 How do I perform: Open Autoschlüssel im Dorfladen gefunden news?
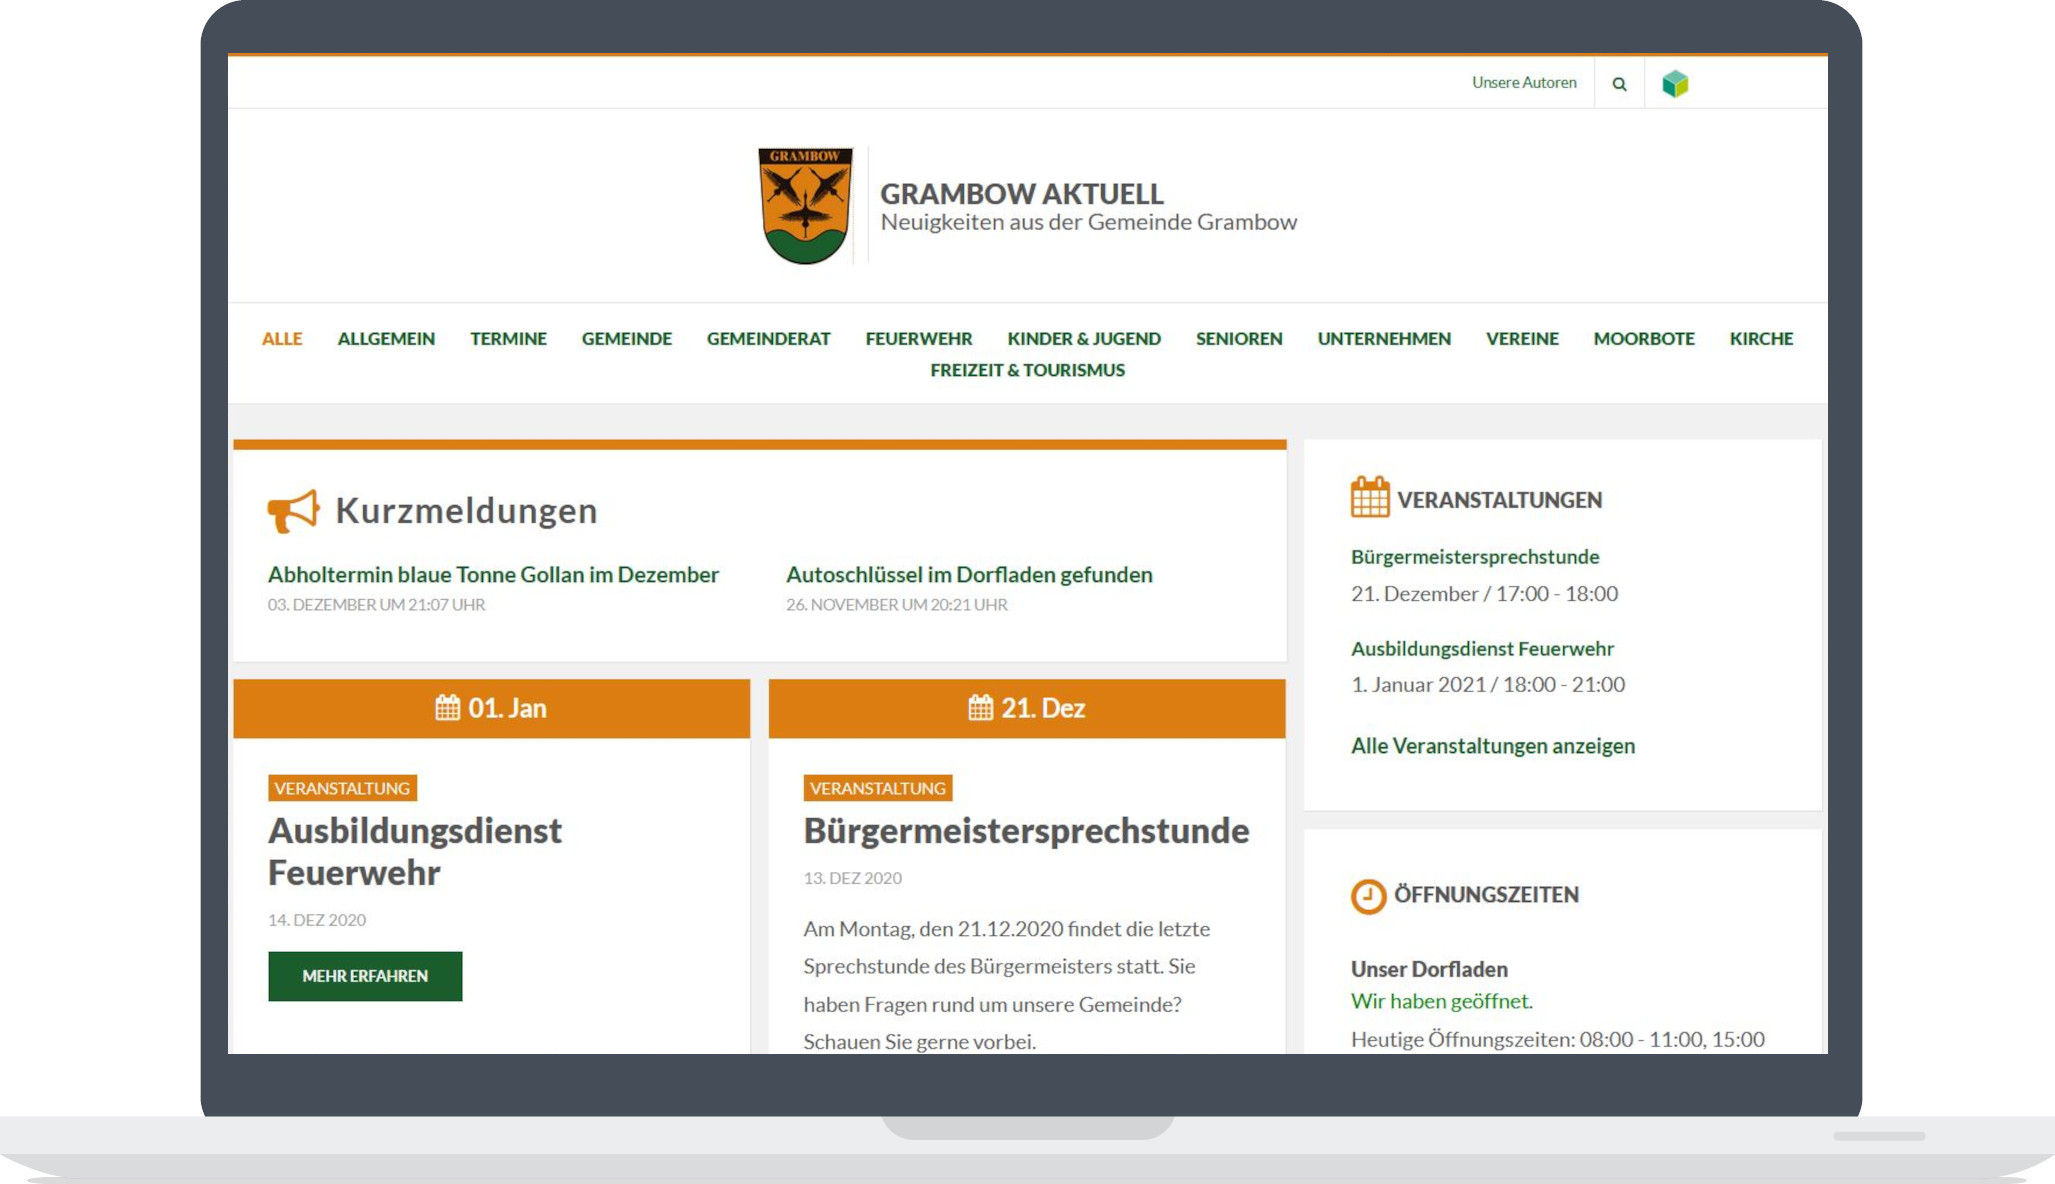tap(969, 575)
